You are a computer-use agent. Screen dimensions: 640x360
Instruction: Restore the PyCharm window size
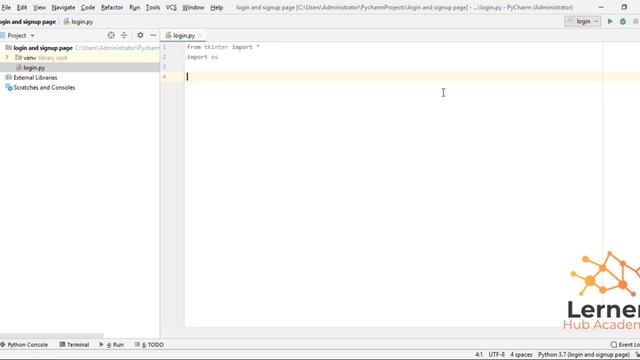click(624, 7)
